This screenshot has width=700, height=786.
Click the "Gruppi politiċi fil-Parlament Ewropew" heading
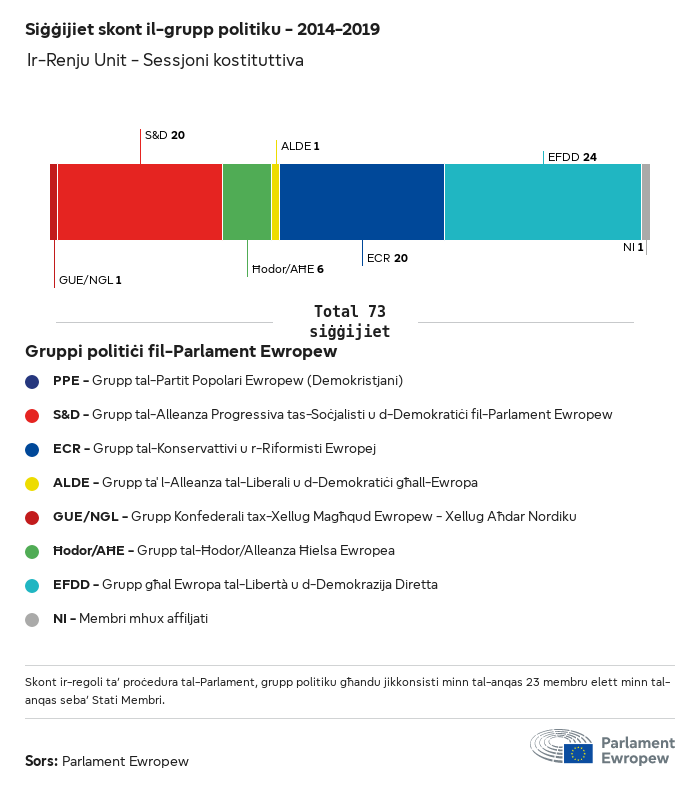click(x=181, y=352)
